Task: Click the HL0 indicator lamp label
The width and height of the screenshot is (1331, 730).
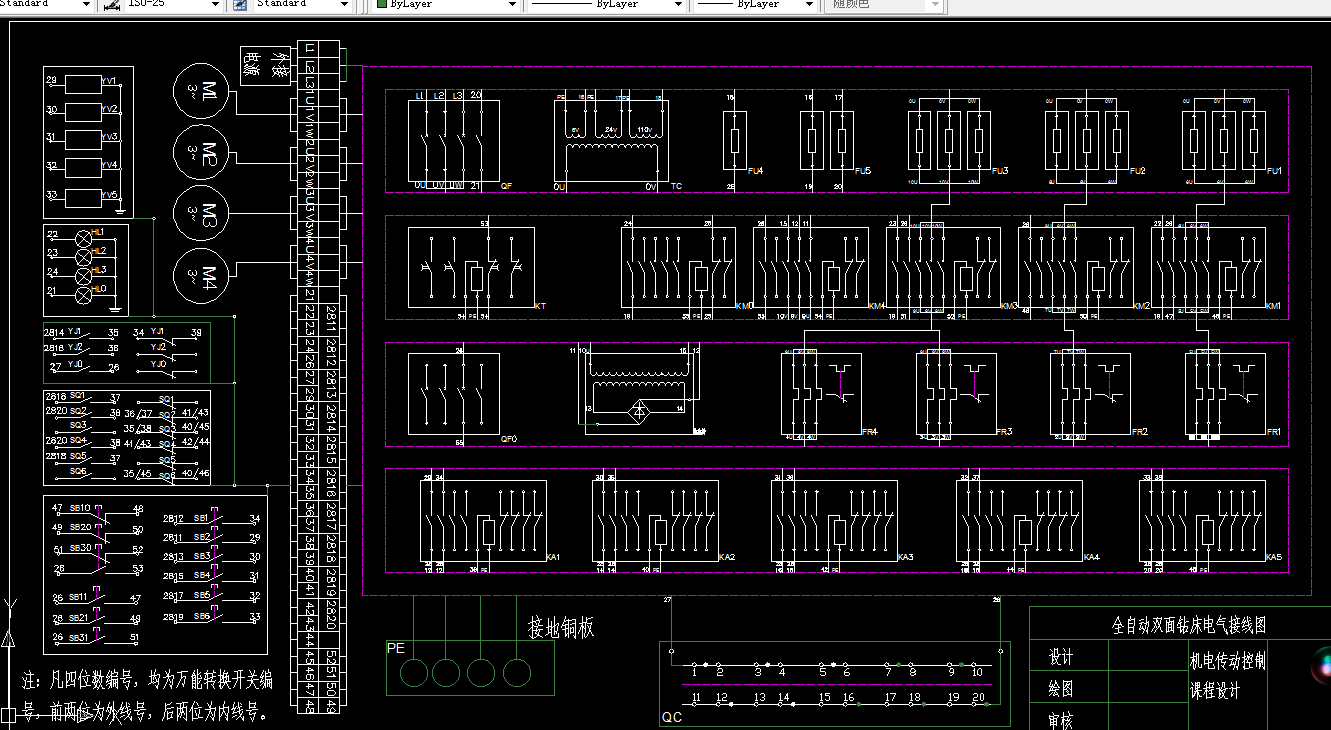Action: pos(98,290)
